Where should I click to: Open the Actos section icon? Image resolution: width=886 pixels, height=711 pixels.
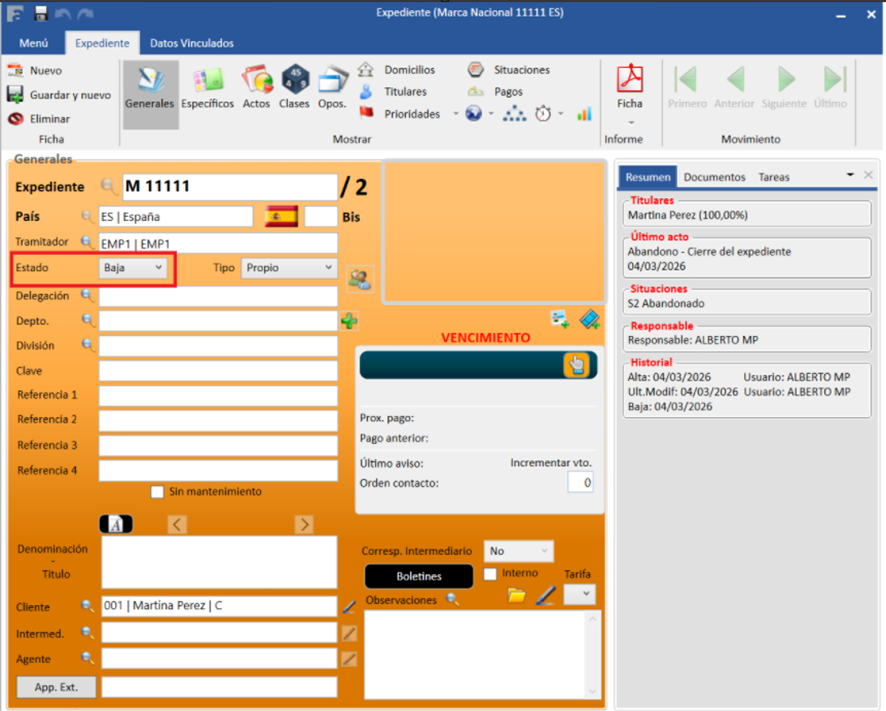(x=256, y=82)
